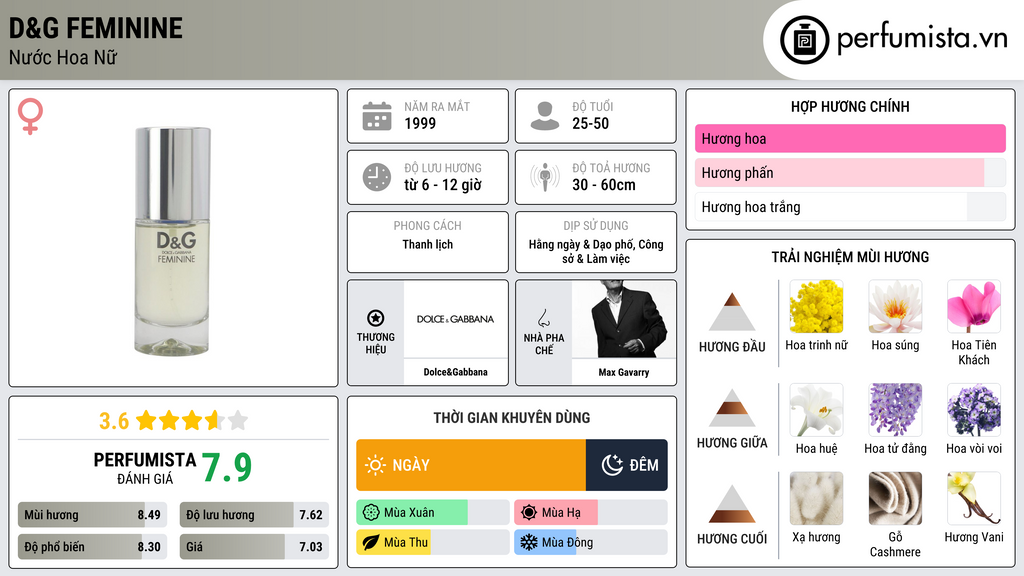Viewport: 1024px width, 576px height.
Task: Click the orange Ngày daytime bar
Action: (x=471, y=465)
